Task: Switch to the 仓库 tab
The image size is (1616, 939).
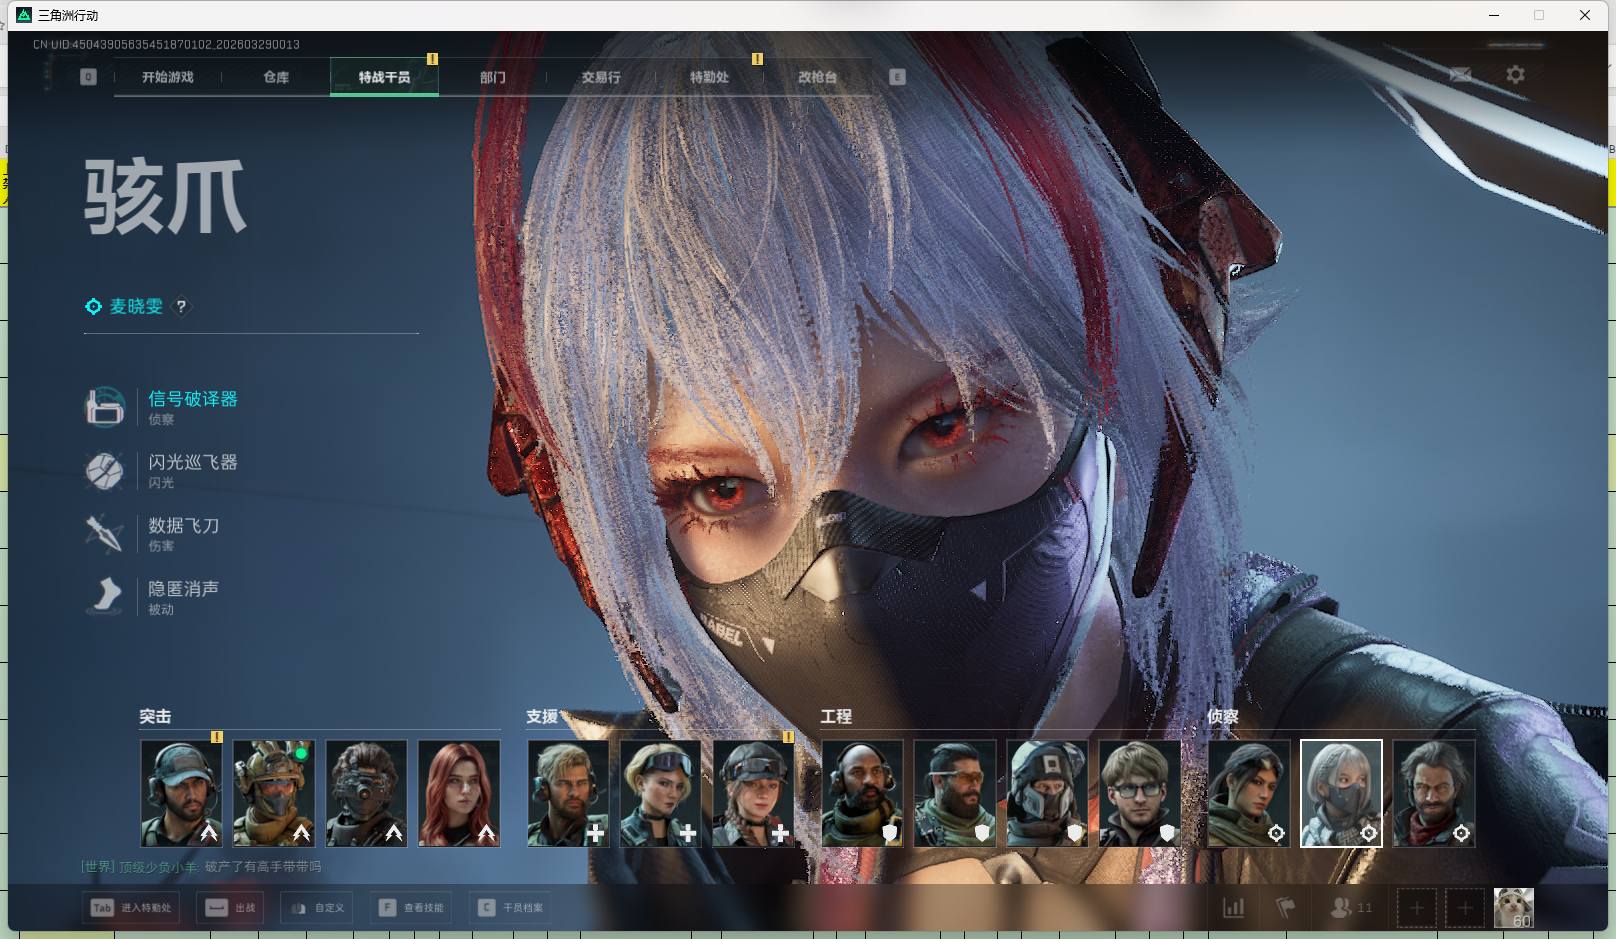Action: click(x=276, y=77)
